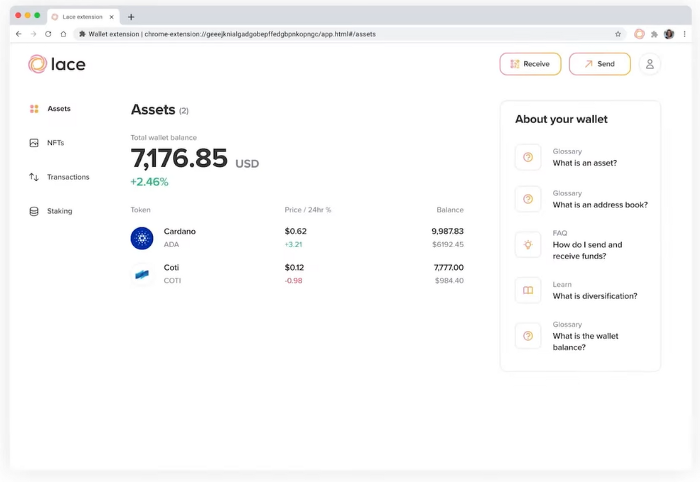Viewport: 700px width, 482px height.
Task: Click the browser back arrow
Action: point(18,34)
